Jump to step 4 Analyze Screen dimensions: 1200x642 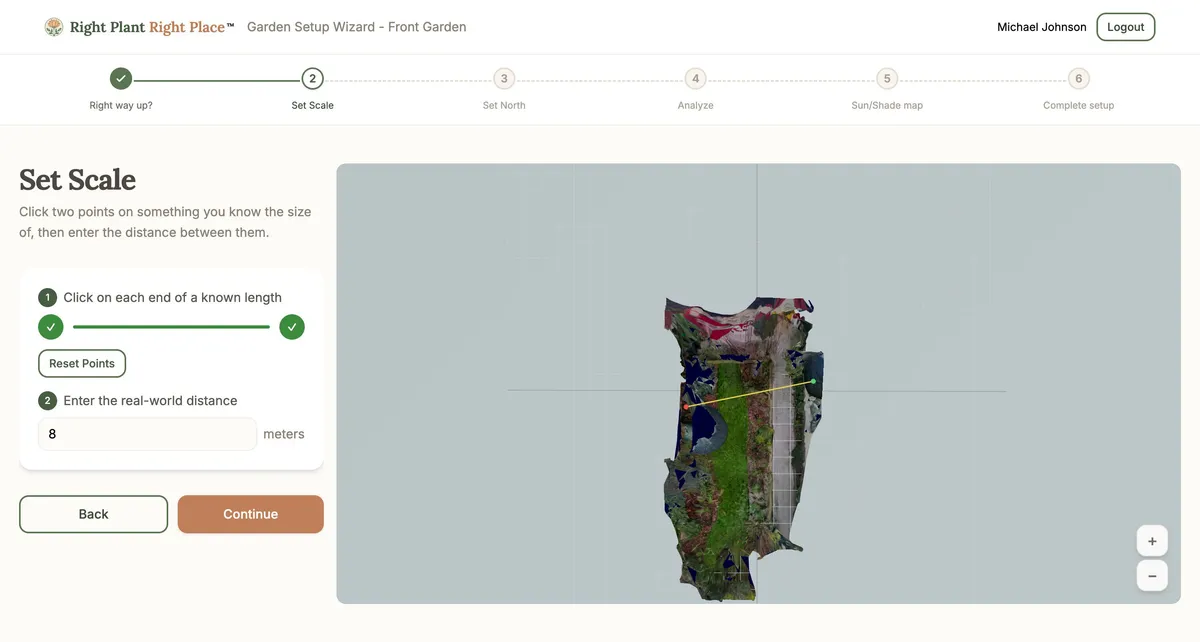pos(695,79)
